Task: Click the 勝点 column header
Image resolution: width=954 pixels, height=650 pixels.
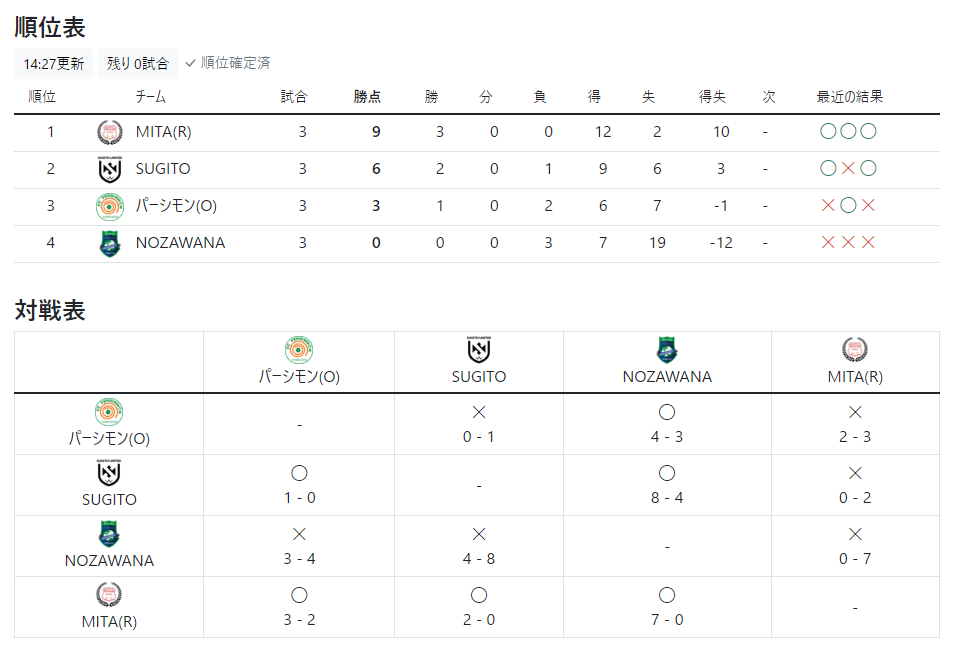Action: pos(367,97)
